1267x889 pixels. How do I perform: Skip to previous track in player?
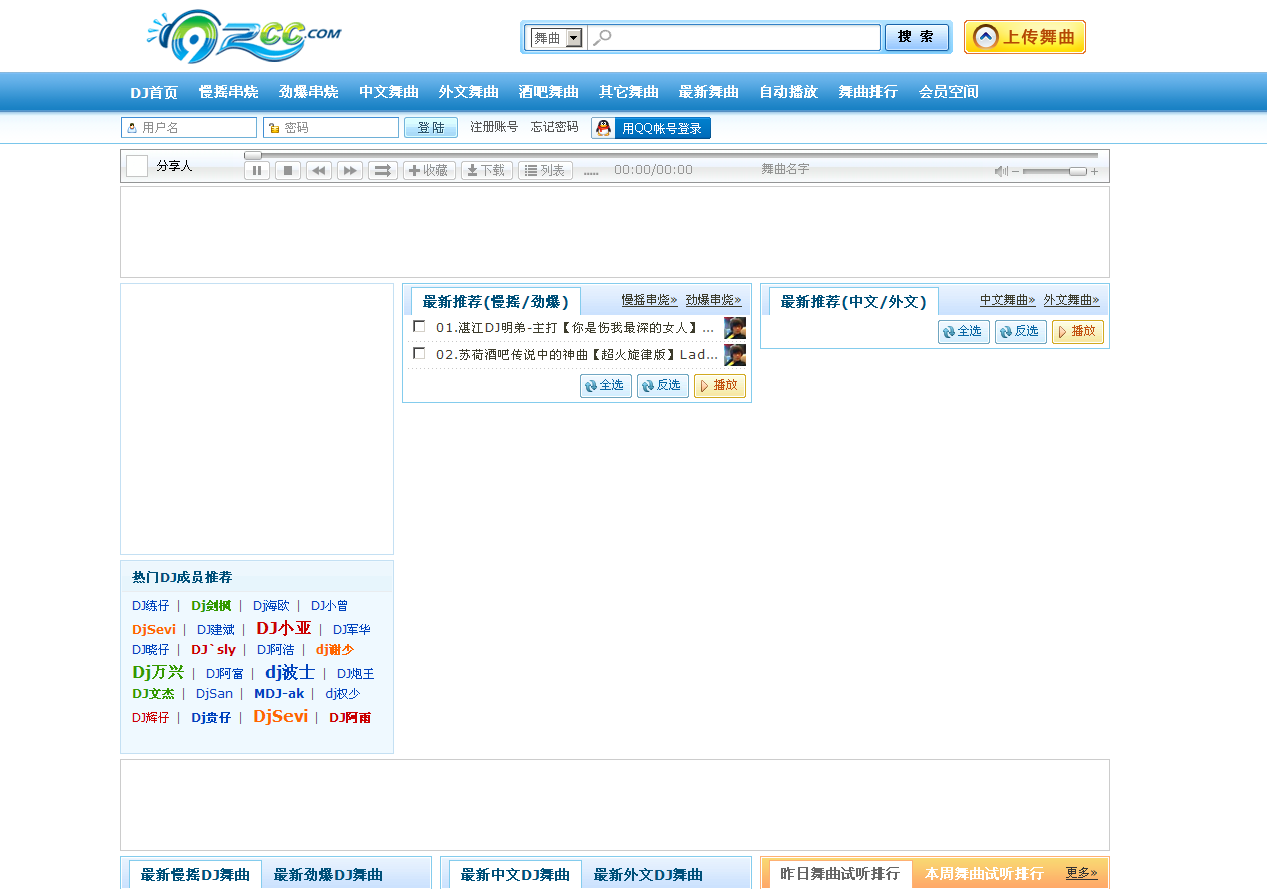[x=319, y=171]
